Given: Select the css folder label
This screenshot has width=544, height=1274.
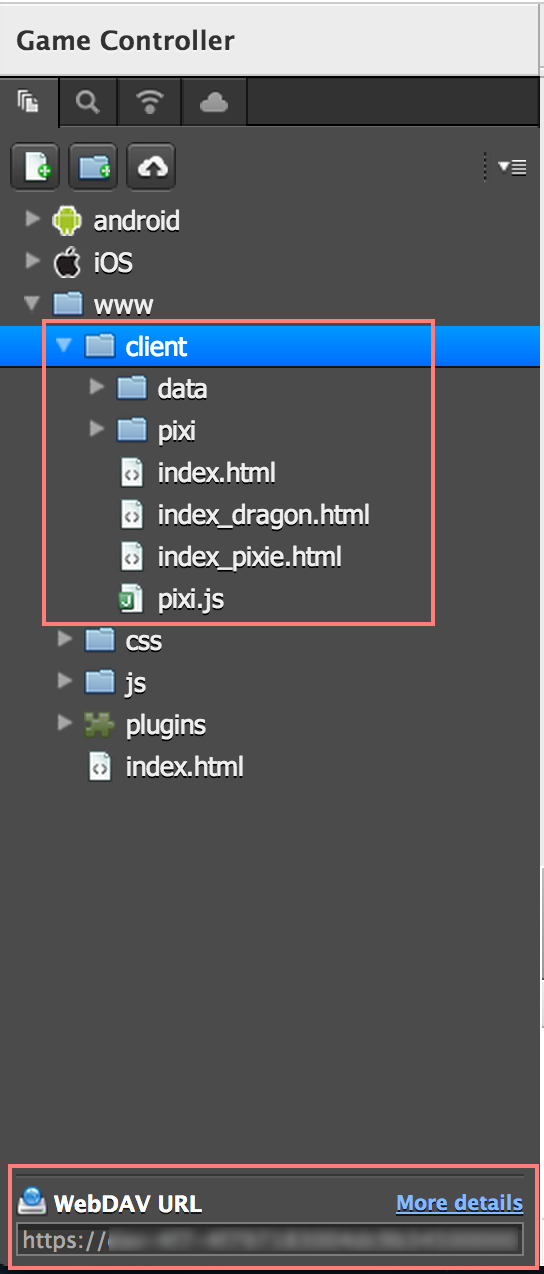Looking at the screenshot, I should coord(144,640).
